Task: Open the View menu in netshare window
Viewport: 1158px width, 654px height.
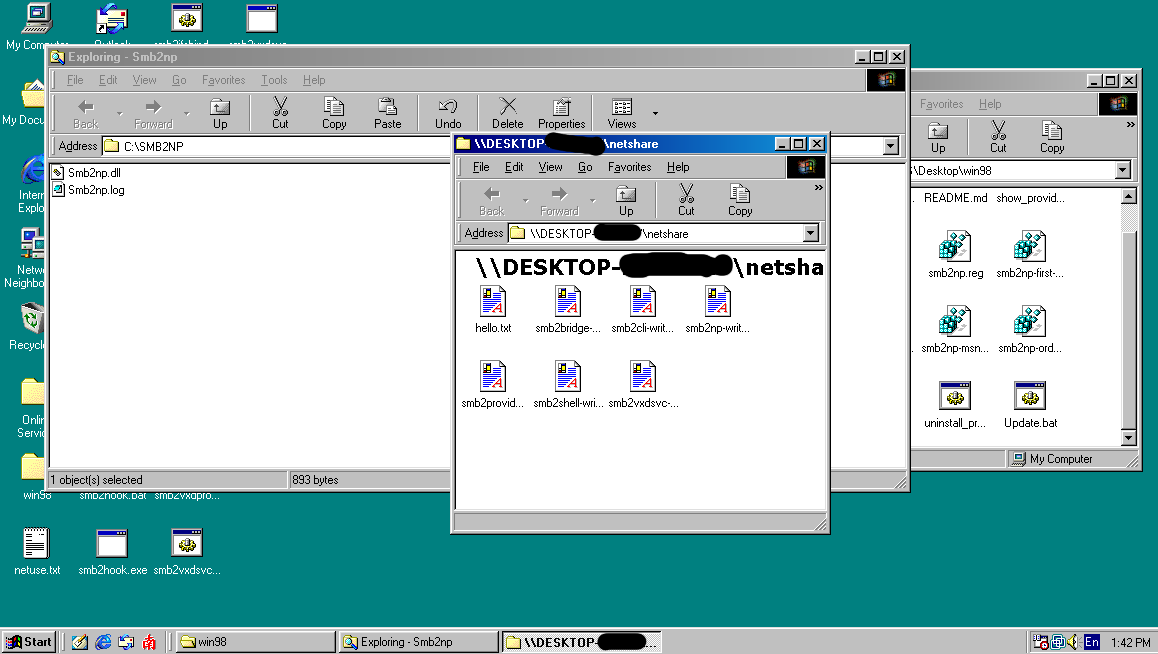Action: tap(550, 167)
